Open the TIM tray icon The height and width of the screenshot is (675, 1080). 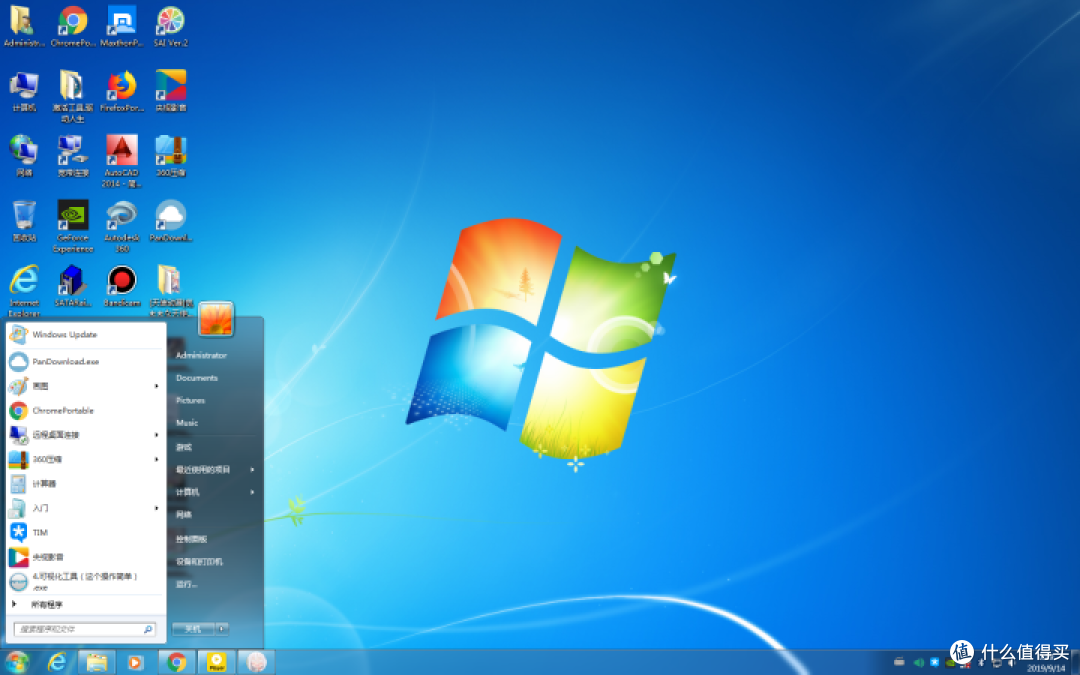934,663
